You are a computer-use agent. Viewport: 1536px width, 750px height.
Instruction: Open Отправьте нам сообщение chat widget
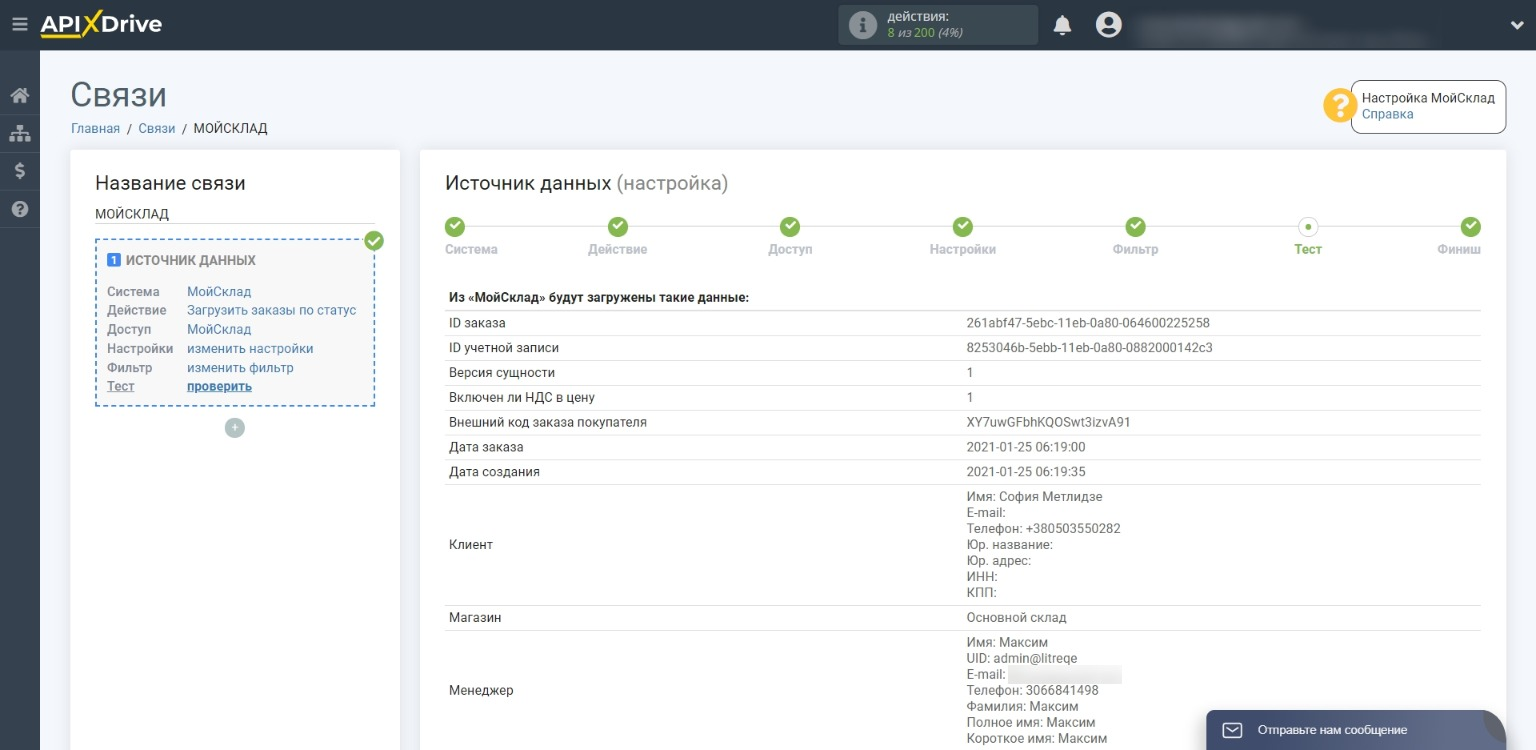(x=1356, y=730)
